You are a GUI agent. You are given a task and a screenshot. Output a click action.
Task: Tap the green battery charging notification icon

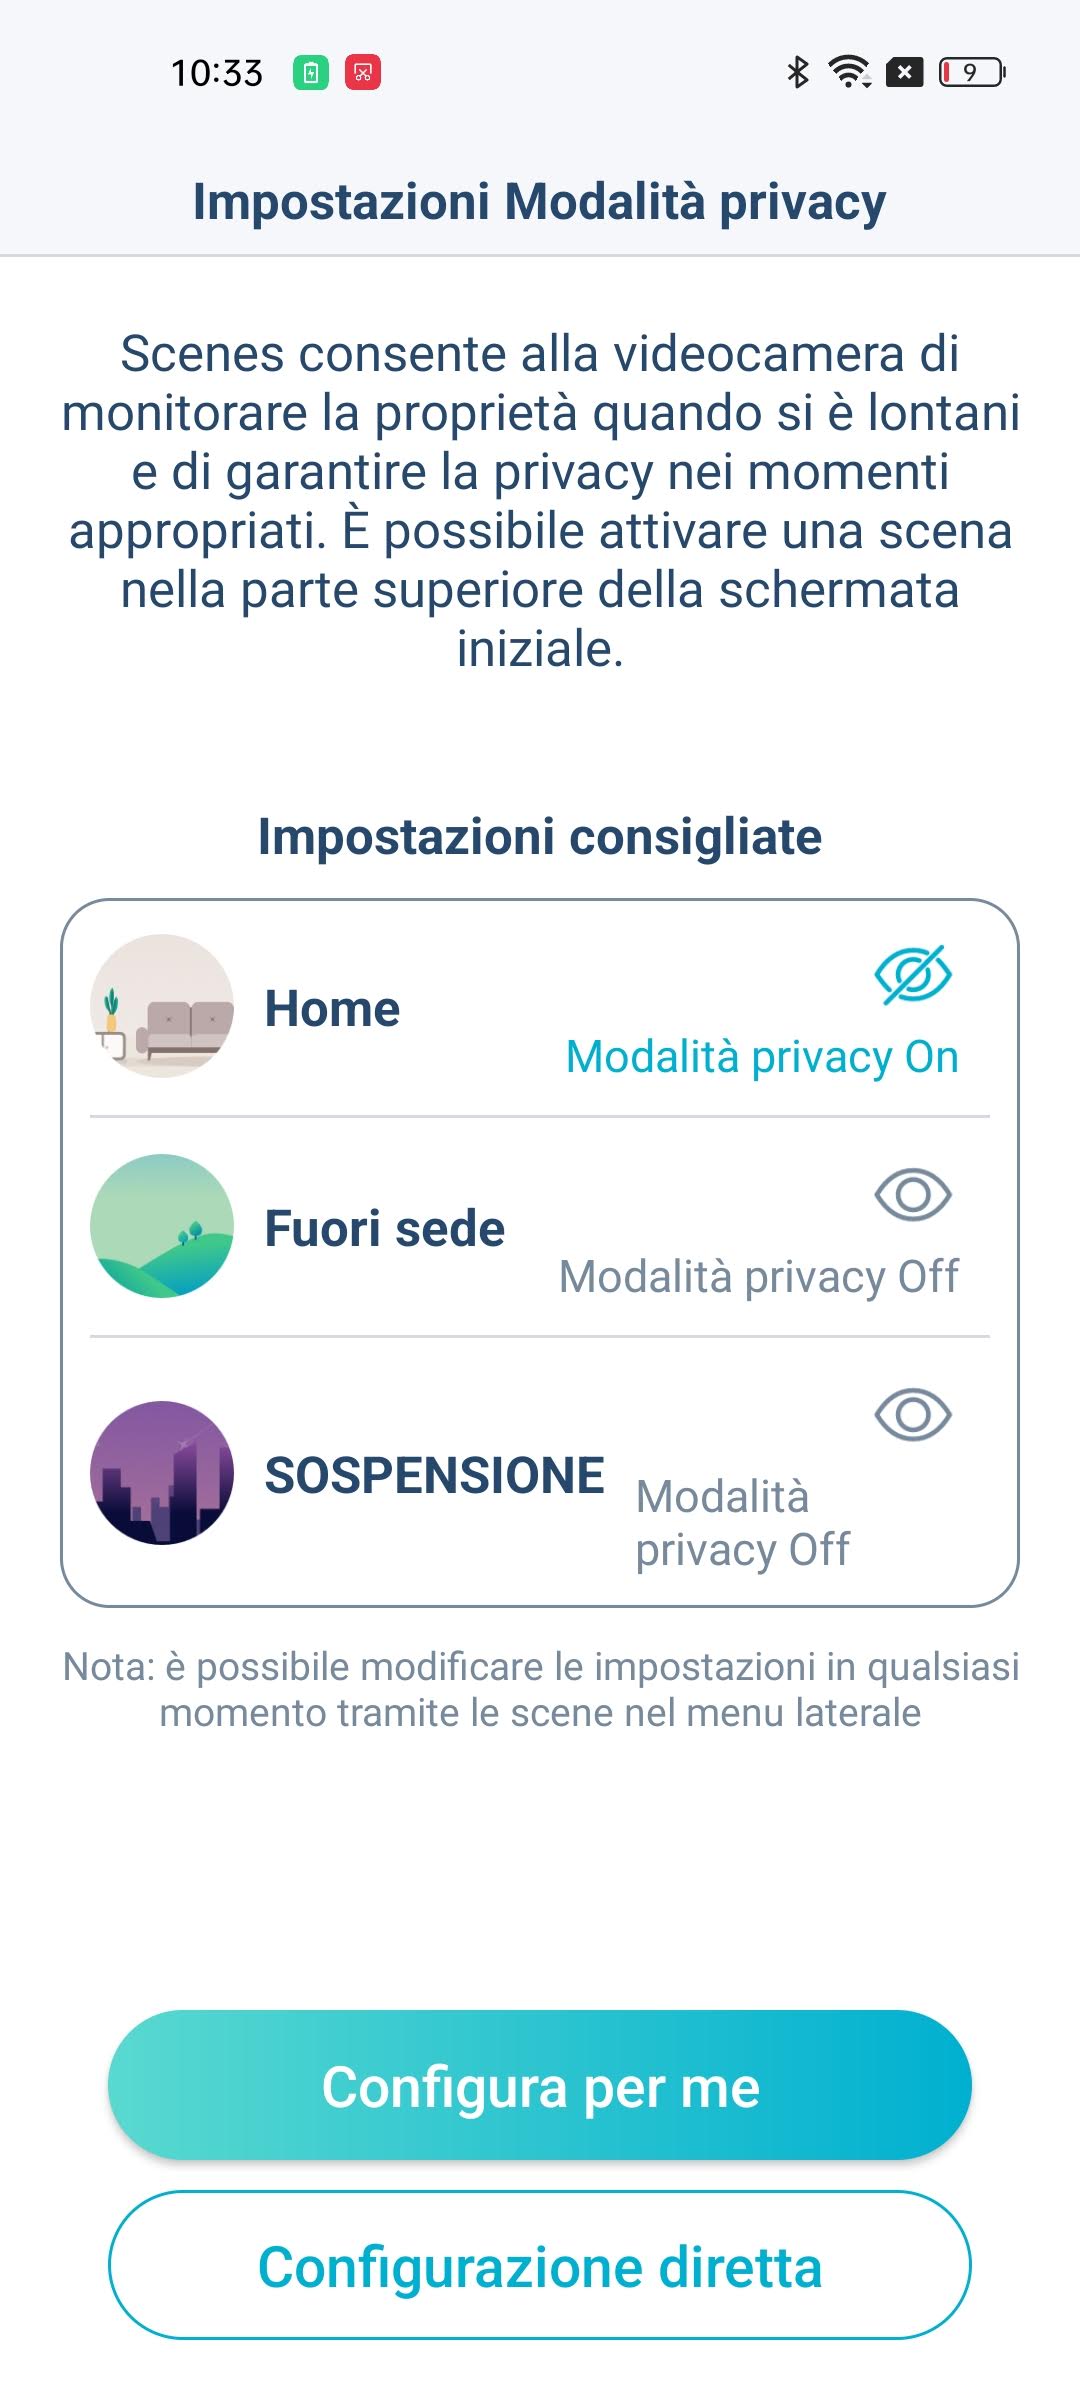pos(311,72)
